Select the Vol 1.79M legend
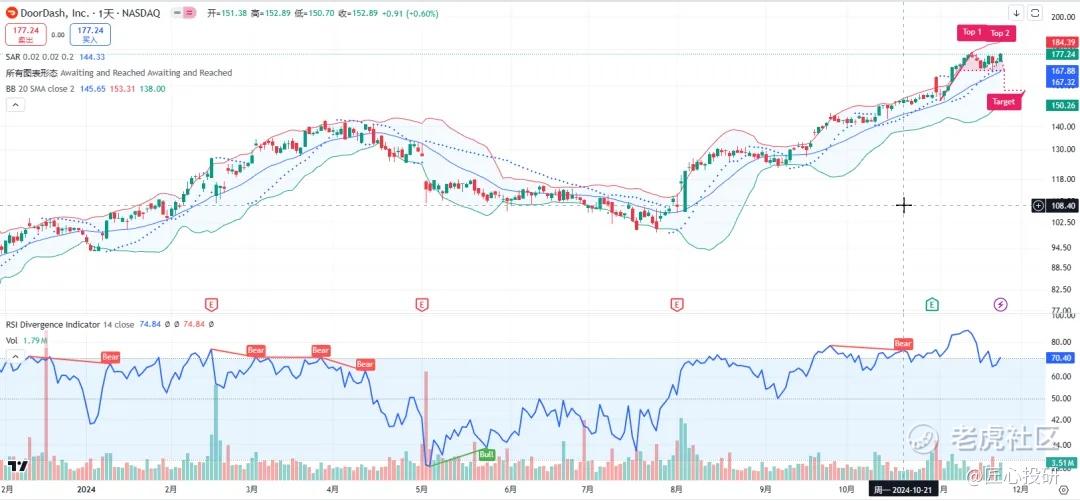Screen dimensions: 1080x501 tap(25, 340)
